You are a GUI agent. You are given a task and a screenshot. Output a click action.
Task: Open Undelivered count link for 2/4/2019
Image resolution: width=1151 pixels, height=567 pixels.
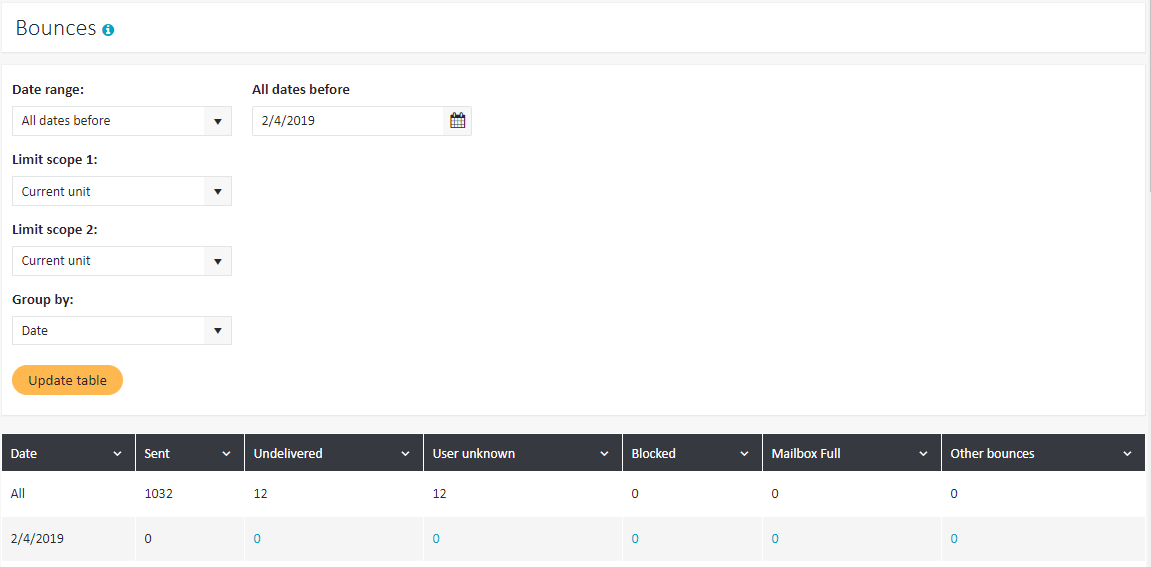click(257, 538)
